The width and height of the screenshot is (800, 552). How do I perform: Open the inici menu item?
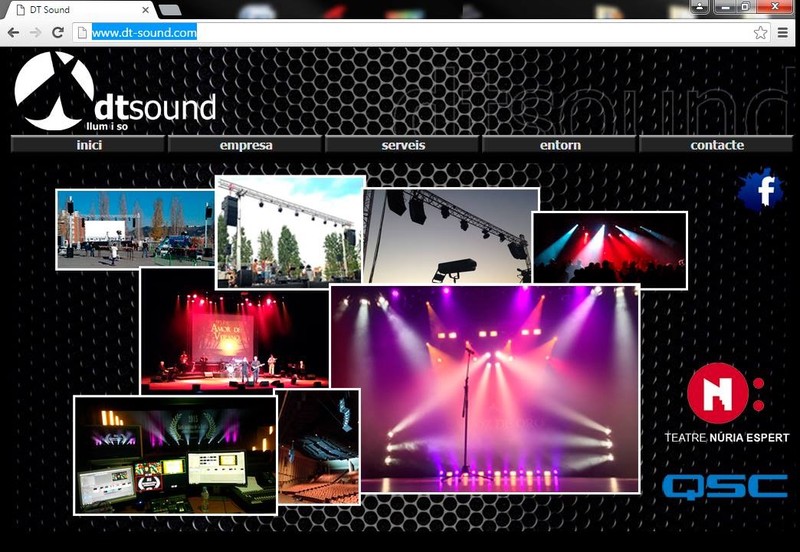tap(88, 145)
